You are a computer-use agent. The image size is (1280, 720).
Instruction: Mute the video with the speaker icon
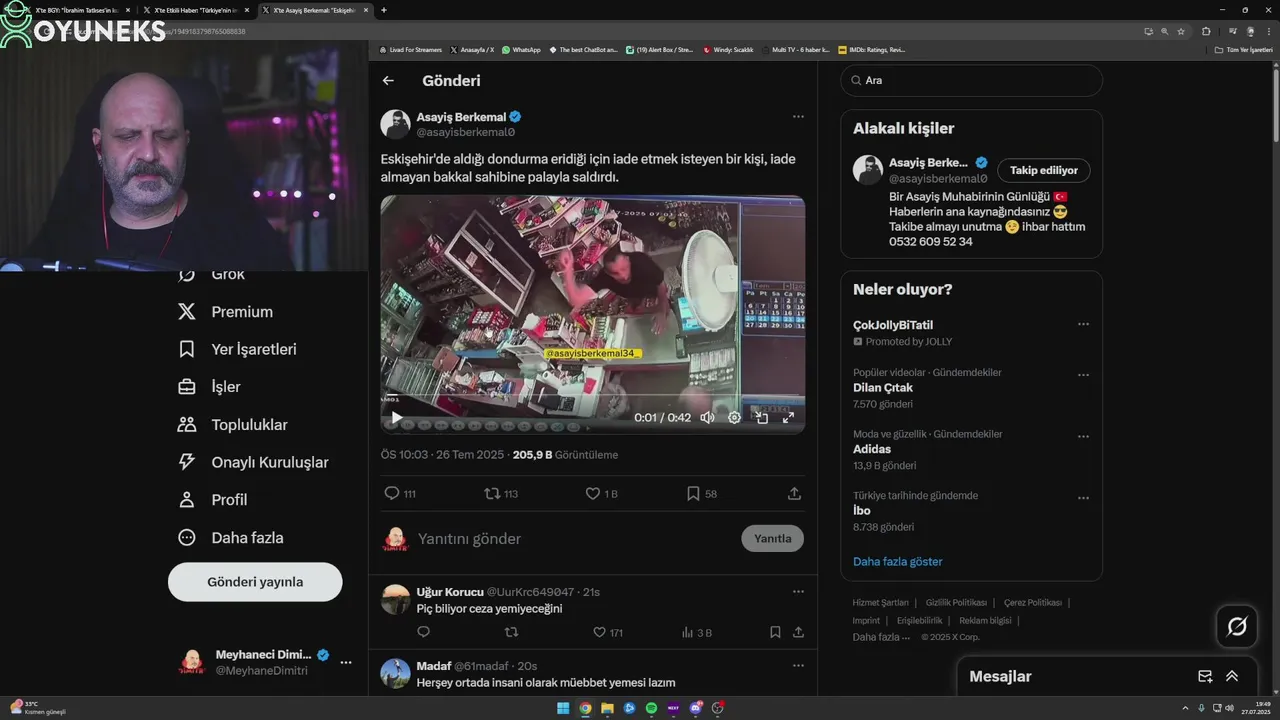tap(707, 418)
